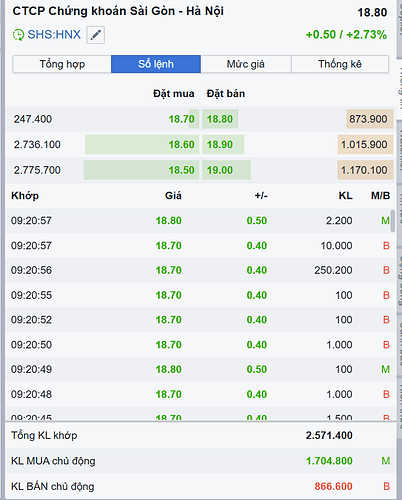Click the ask volume 1.015.900
Image resolution: width=402 pixels, height=500 pixels.
click(x=364, y=145)
